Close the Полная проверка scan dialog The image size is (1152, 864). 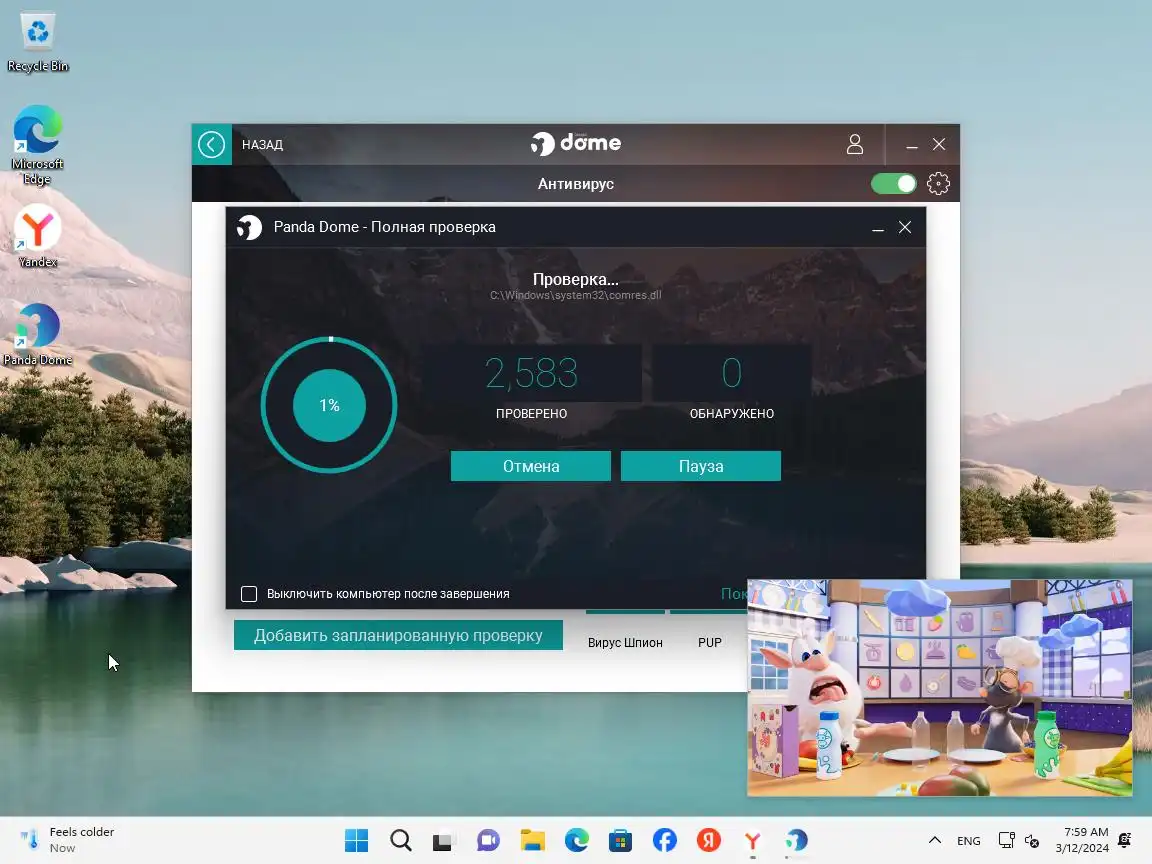(x=905, y=228)
